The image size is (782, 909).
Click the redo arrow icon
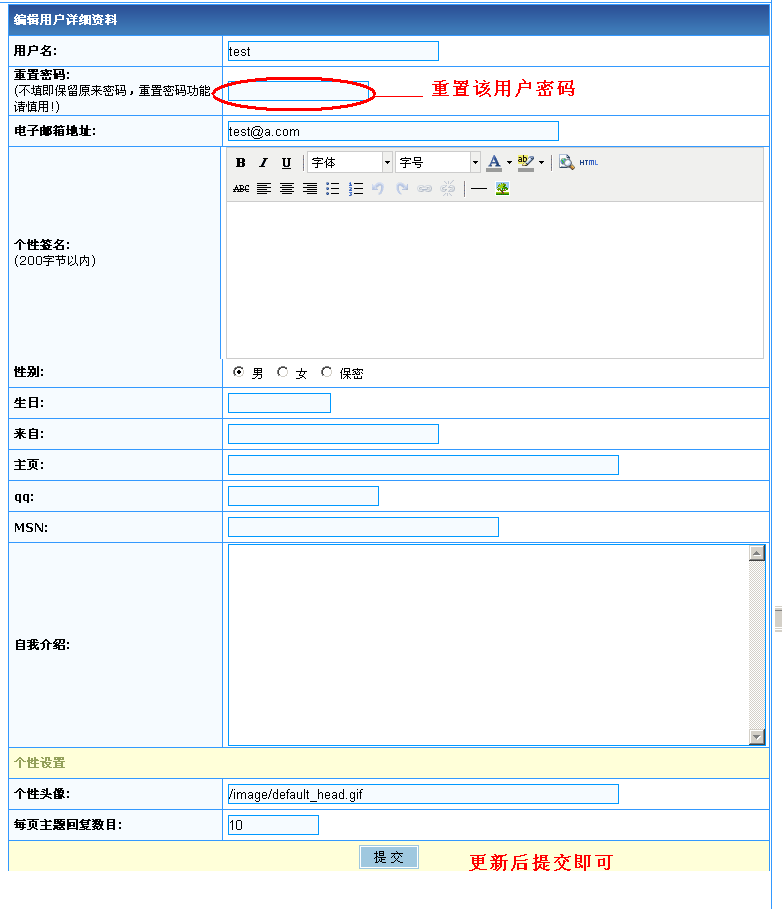(402, 188)
